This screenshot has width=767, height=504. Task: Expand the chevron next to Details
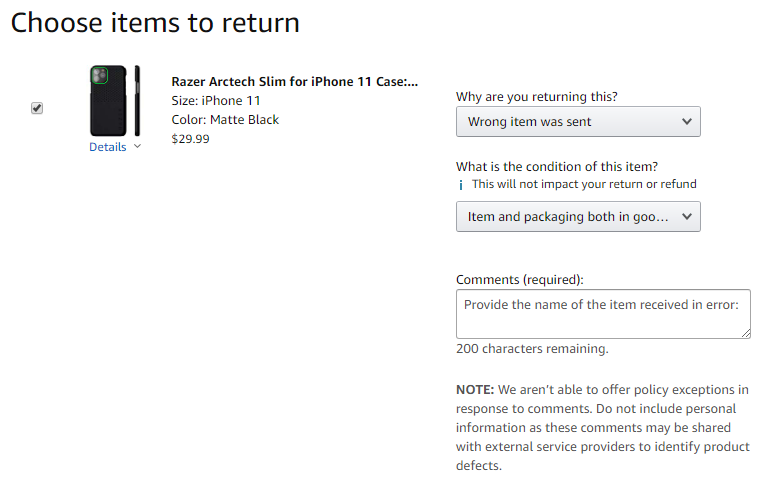137,146
